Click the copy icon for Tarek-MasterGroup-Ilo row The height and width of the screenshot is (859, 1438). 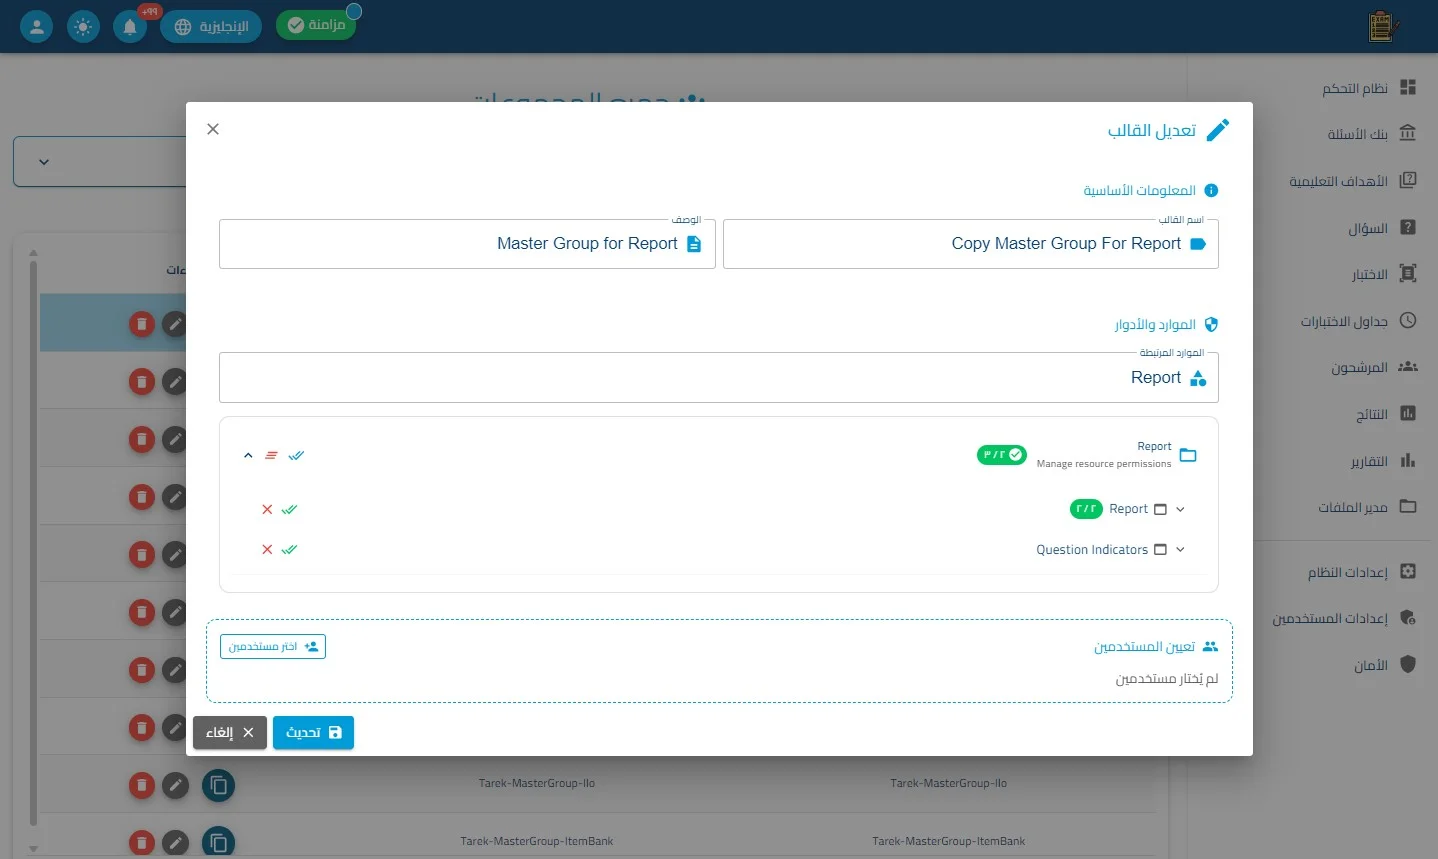(x=218, y=785)
